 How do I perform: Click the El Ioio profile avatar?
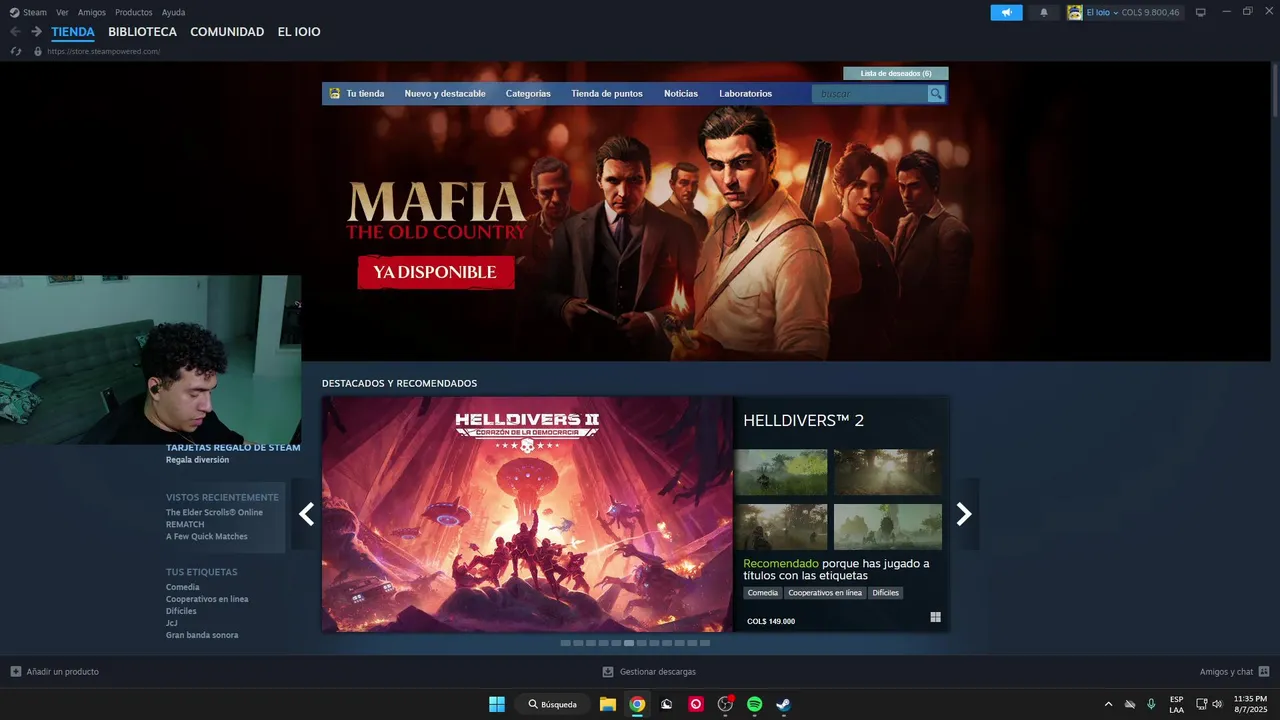click(1075, 12)
